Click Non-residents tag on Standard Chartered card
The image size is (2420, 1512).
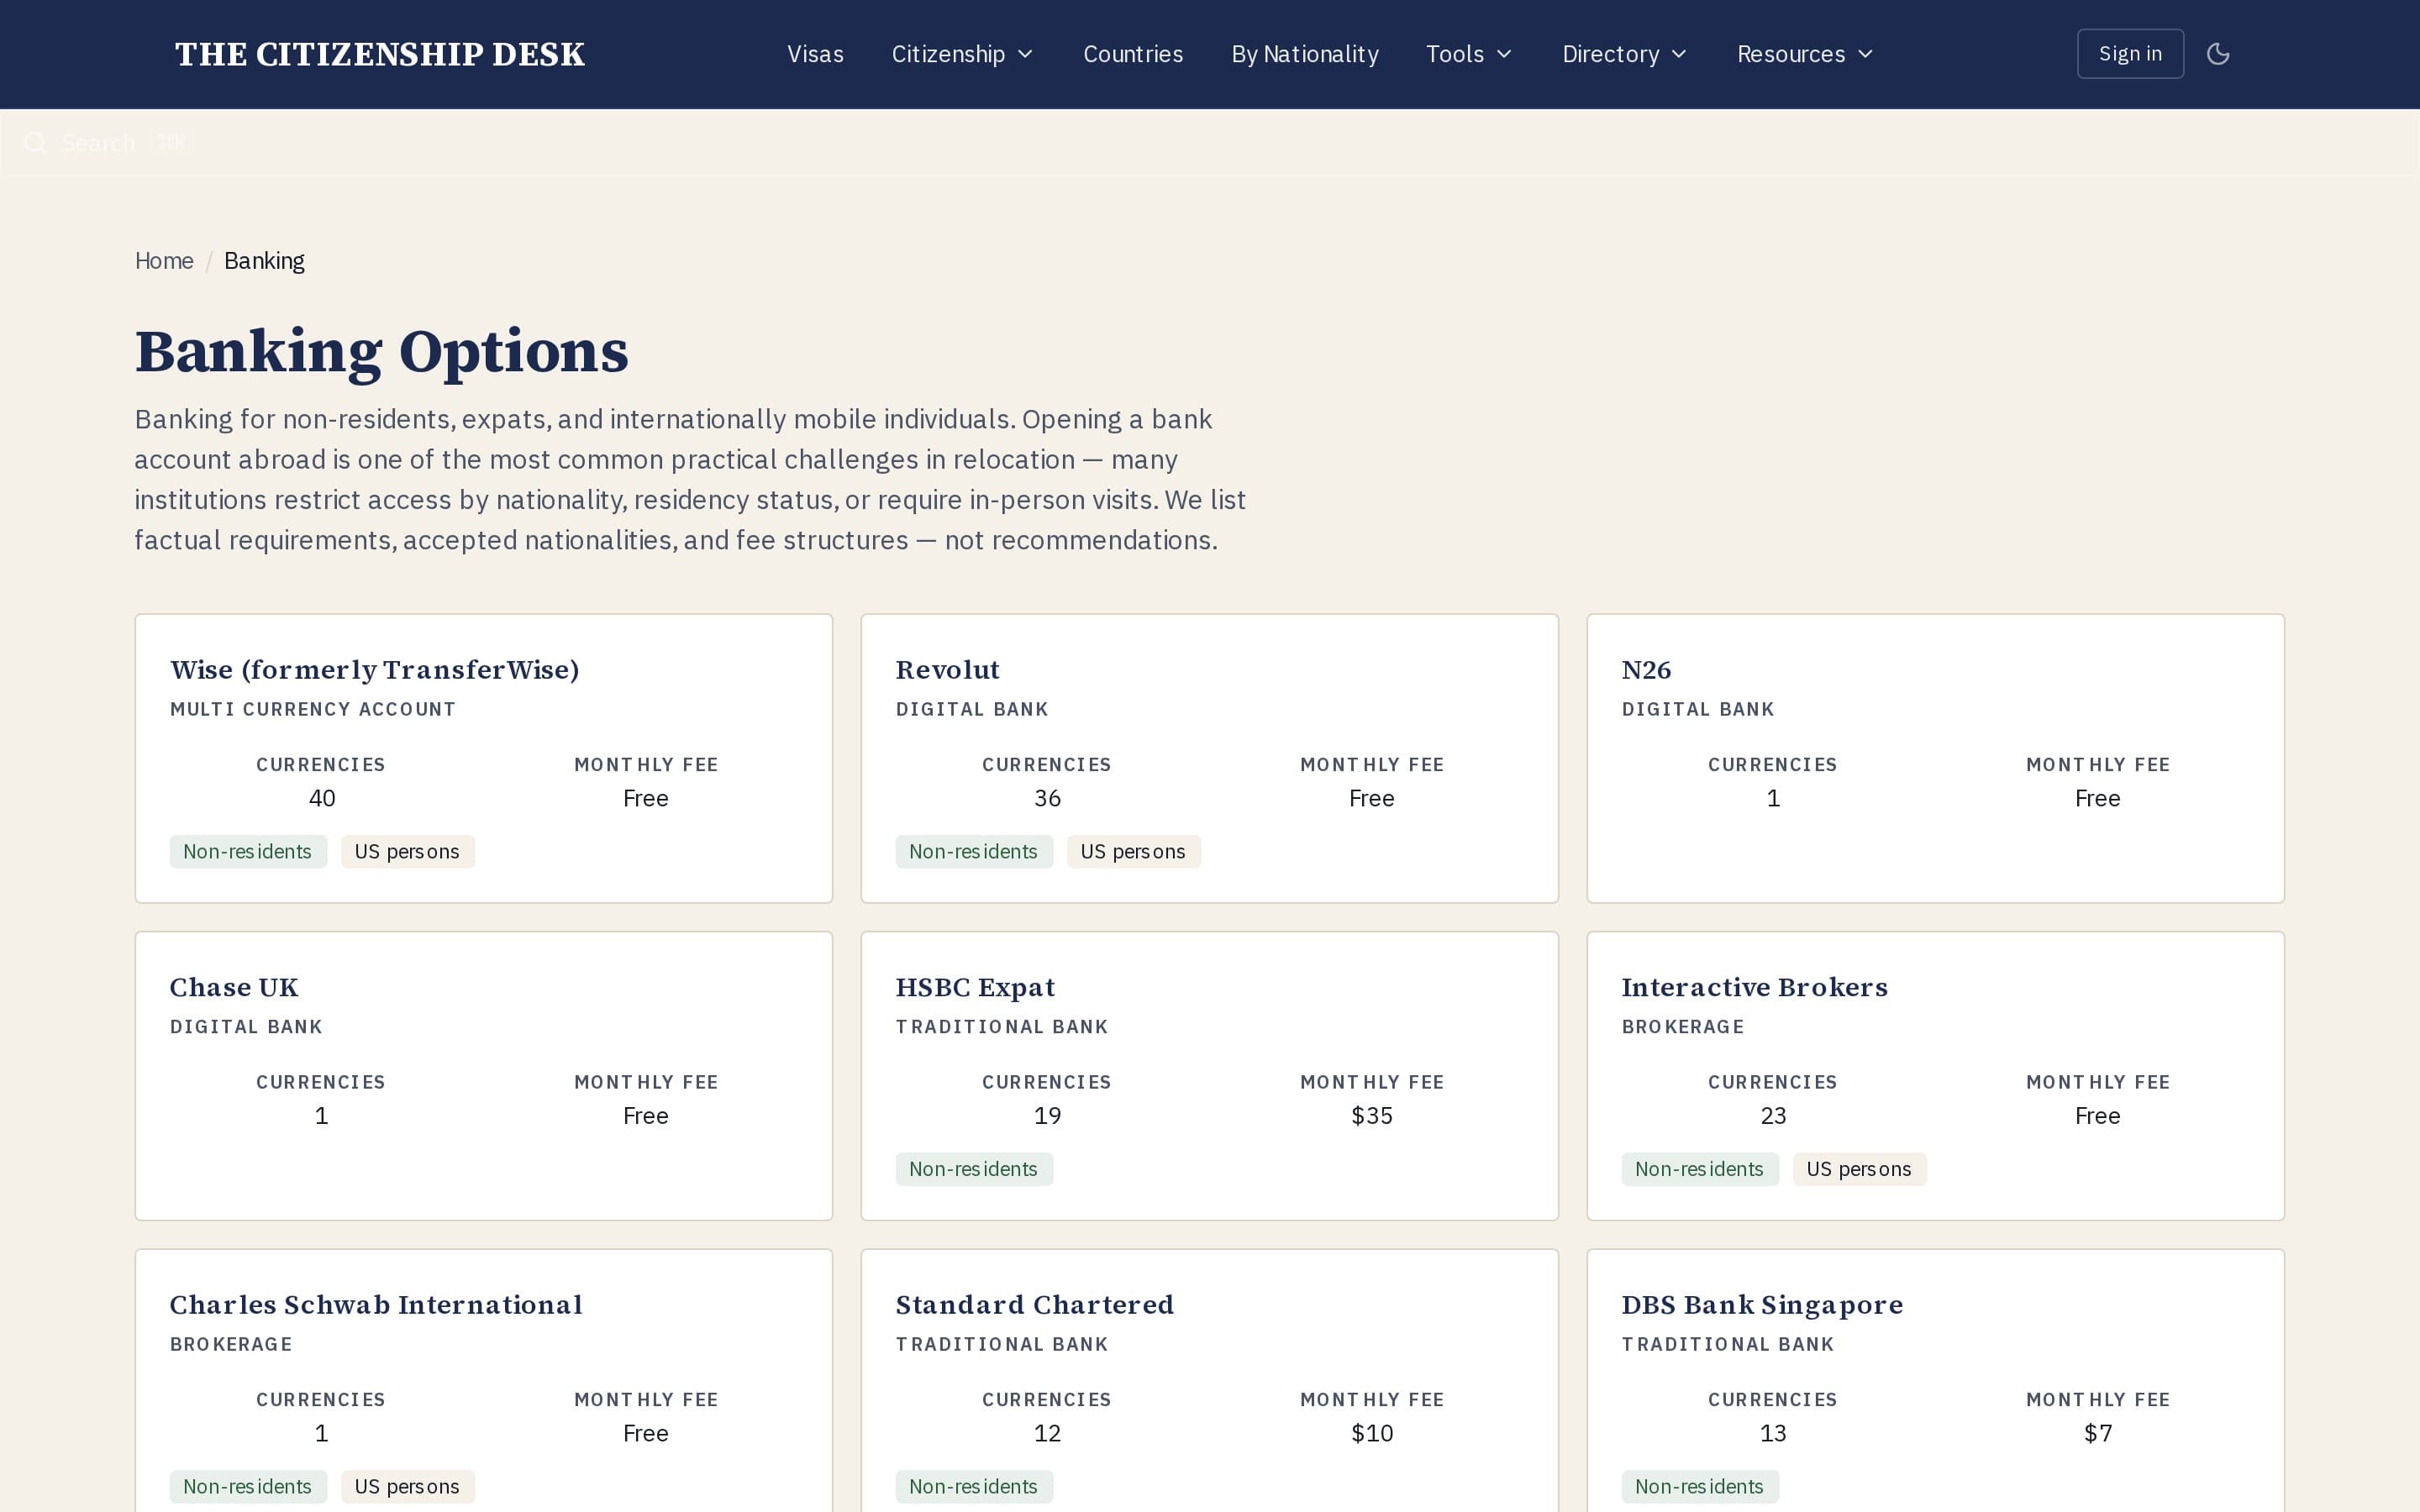coord(974,1487)
